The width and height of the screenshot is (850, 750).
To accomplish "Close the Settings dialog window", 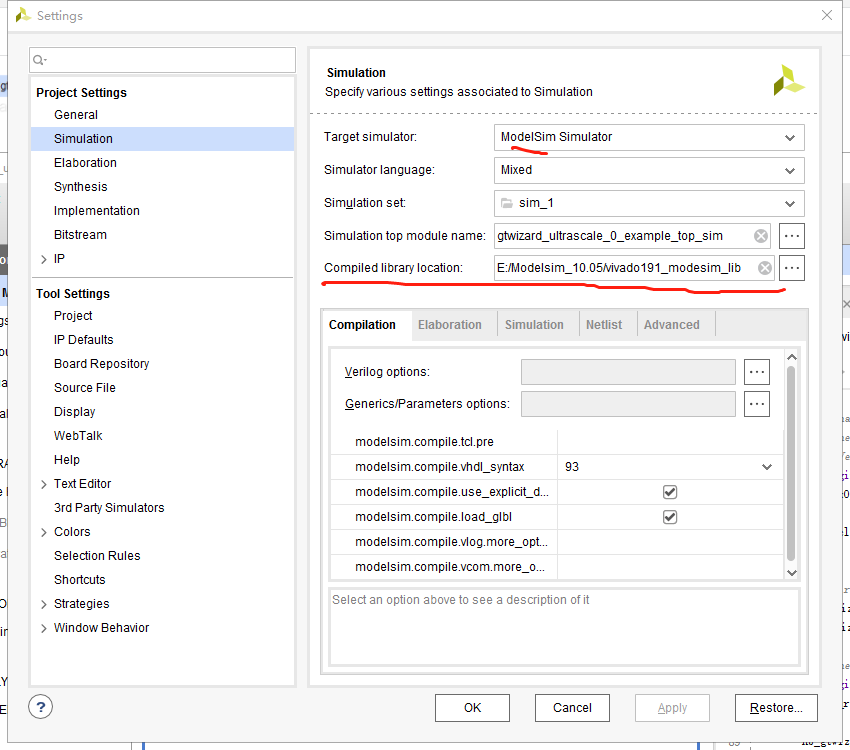I will (x=827, y=15).
